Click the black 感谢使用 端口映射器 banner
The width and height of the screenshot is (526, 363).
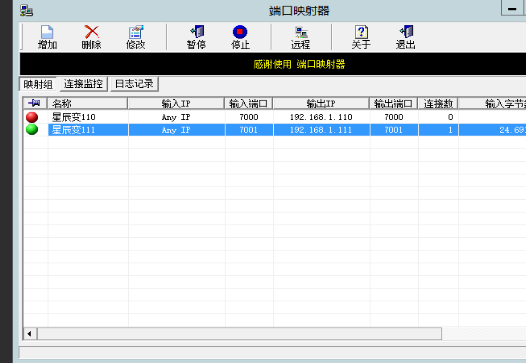click(x=273, y=64)
